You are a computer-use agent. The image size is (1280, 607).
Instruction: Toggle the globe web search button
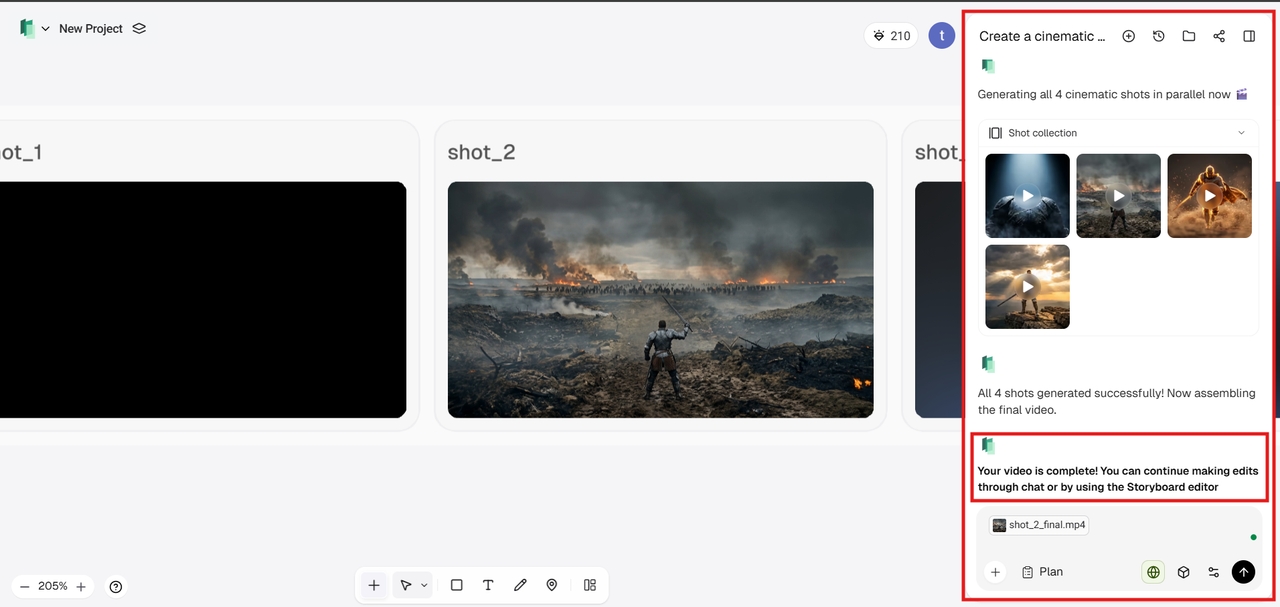pyautogui.click(x=1153, y=572)
